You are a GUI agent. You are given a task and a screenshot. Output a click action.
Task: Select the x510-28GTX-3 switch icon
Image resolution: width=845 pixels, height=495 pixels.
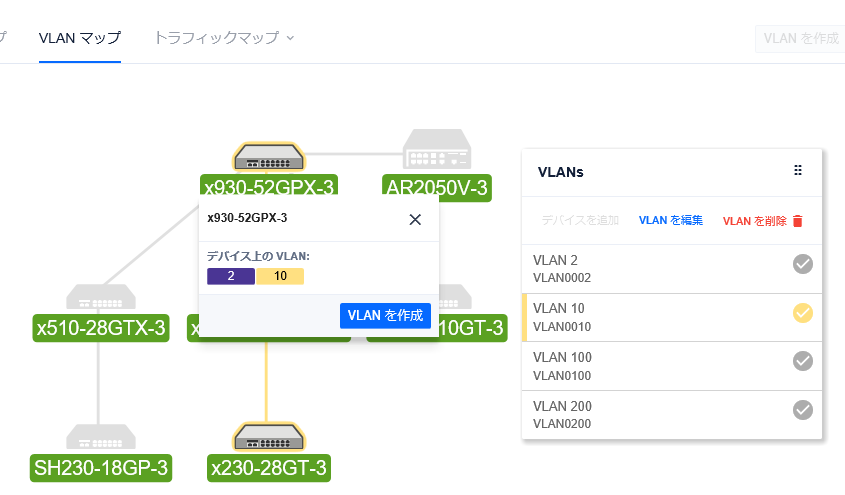(101, 297)
